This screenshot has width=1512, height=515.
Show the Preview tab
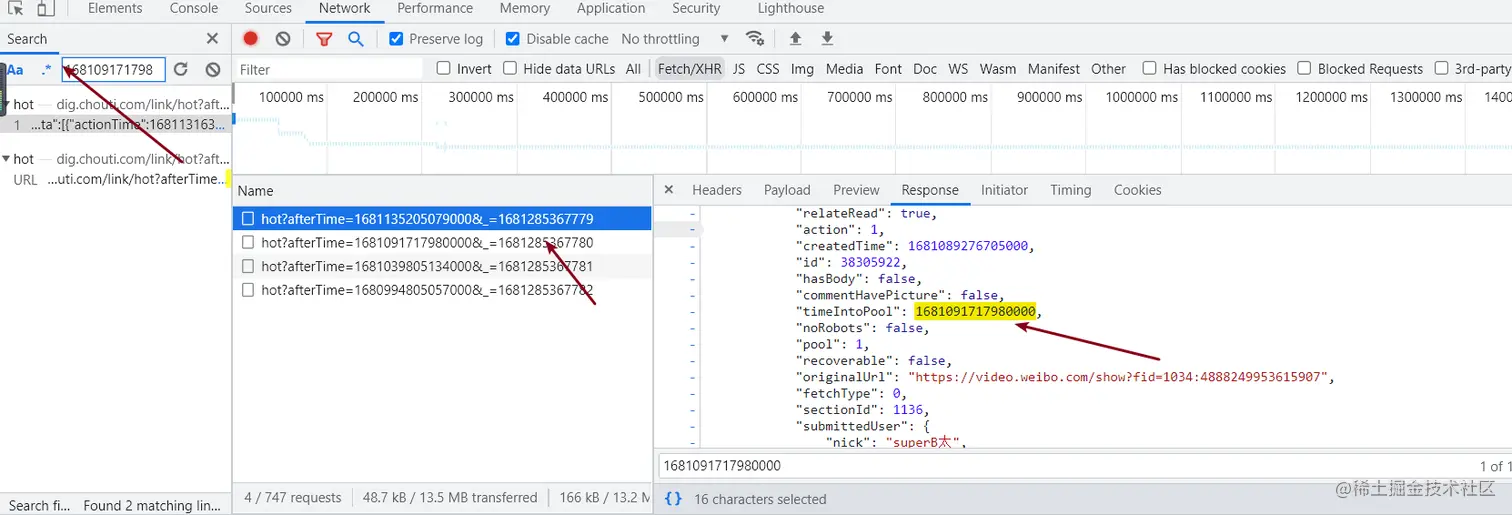point(856,190)
